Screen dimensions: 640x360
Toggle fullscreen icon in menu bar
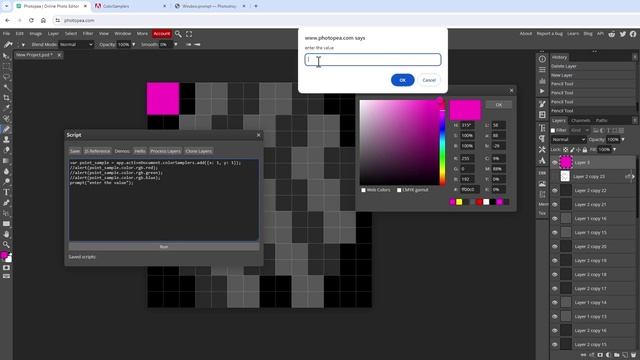[189, 34]
